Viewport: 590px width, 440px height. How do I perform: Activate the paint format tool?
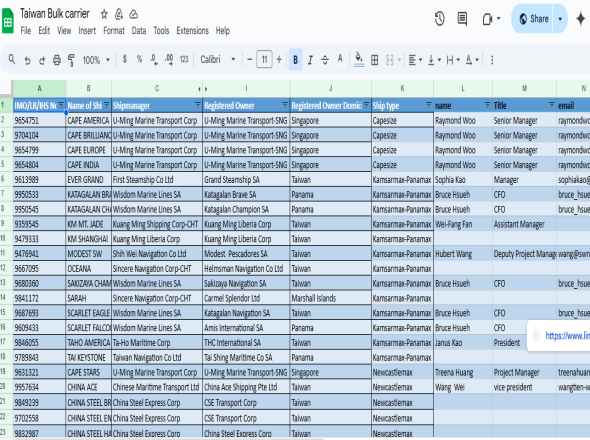71,60
